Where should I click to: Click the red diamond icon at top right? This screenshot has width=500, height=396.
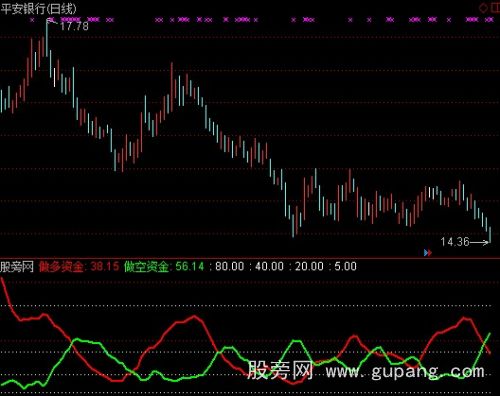click(483, 7)
